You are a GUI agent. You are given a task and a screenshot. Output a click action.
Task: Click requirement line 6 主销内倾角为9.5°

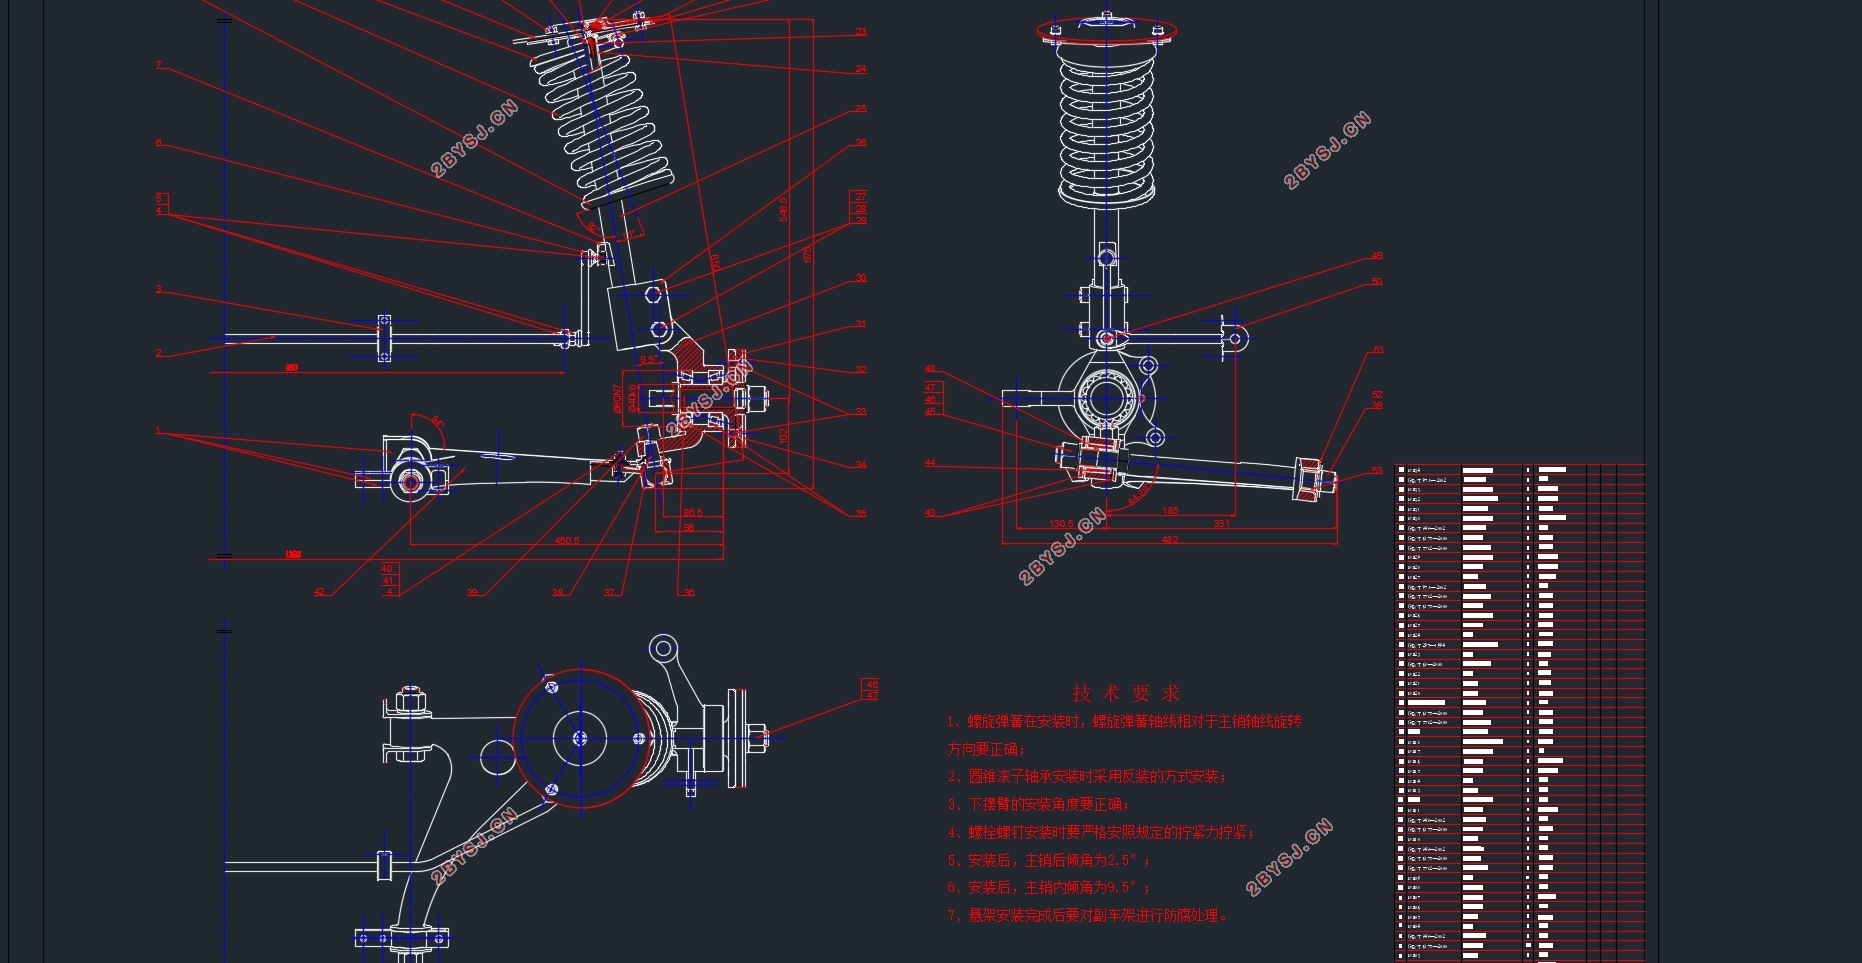(1049, 887)
